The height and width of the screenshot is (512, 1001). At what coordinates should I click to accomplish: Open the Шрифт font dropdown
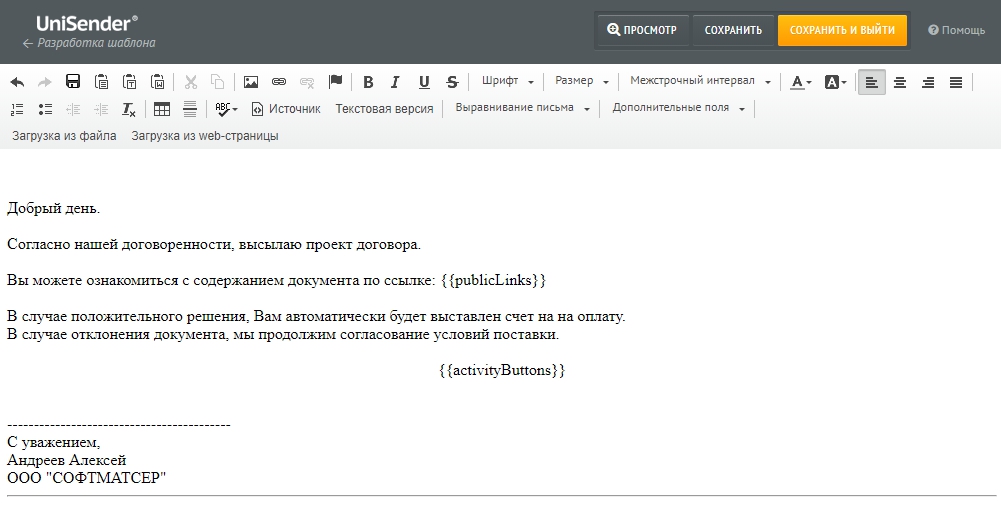coord(507,81)
